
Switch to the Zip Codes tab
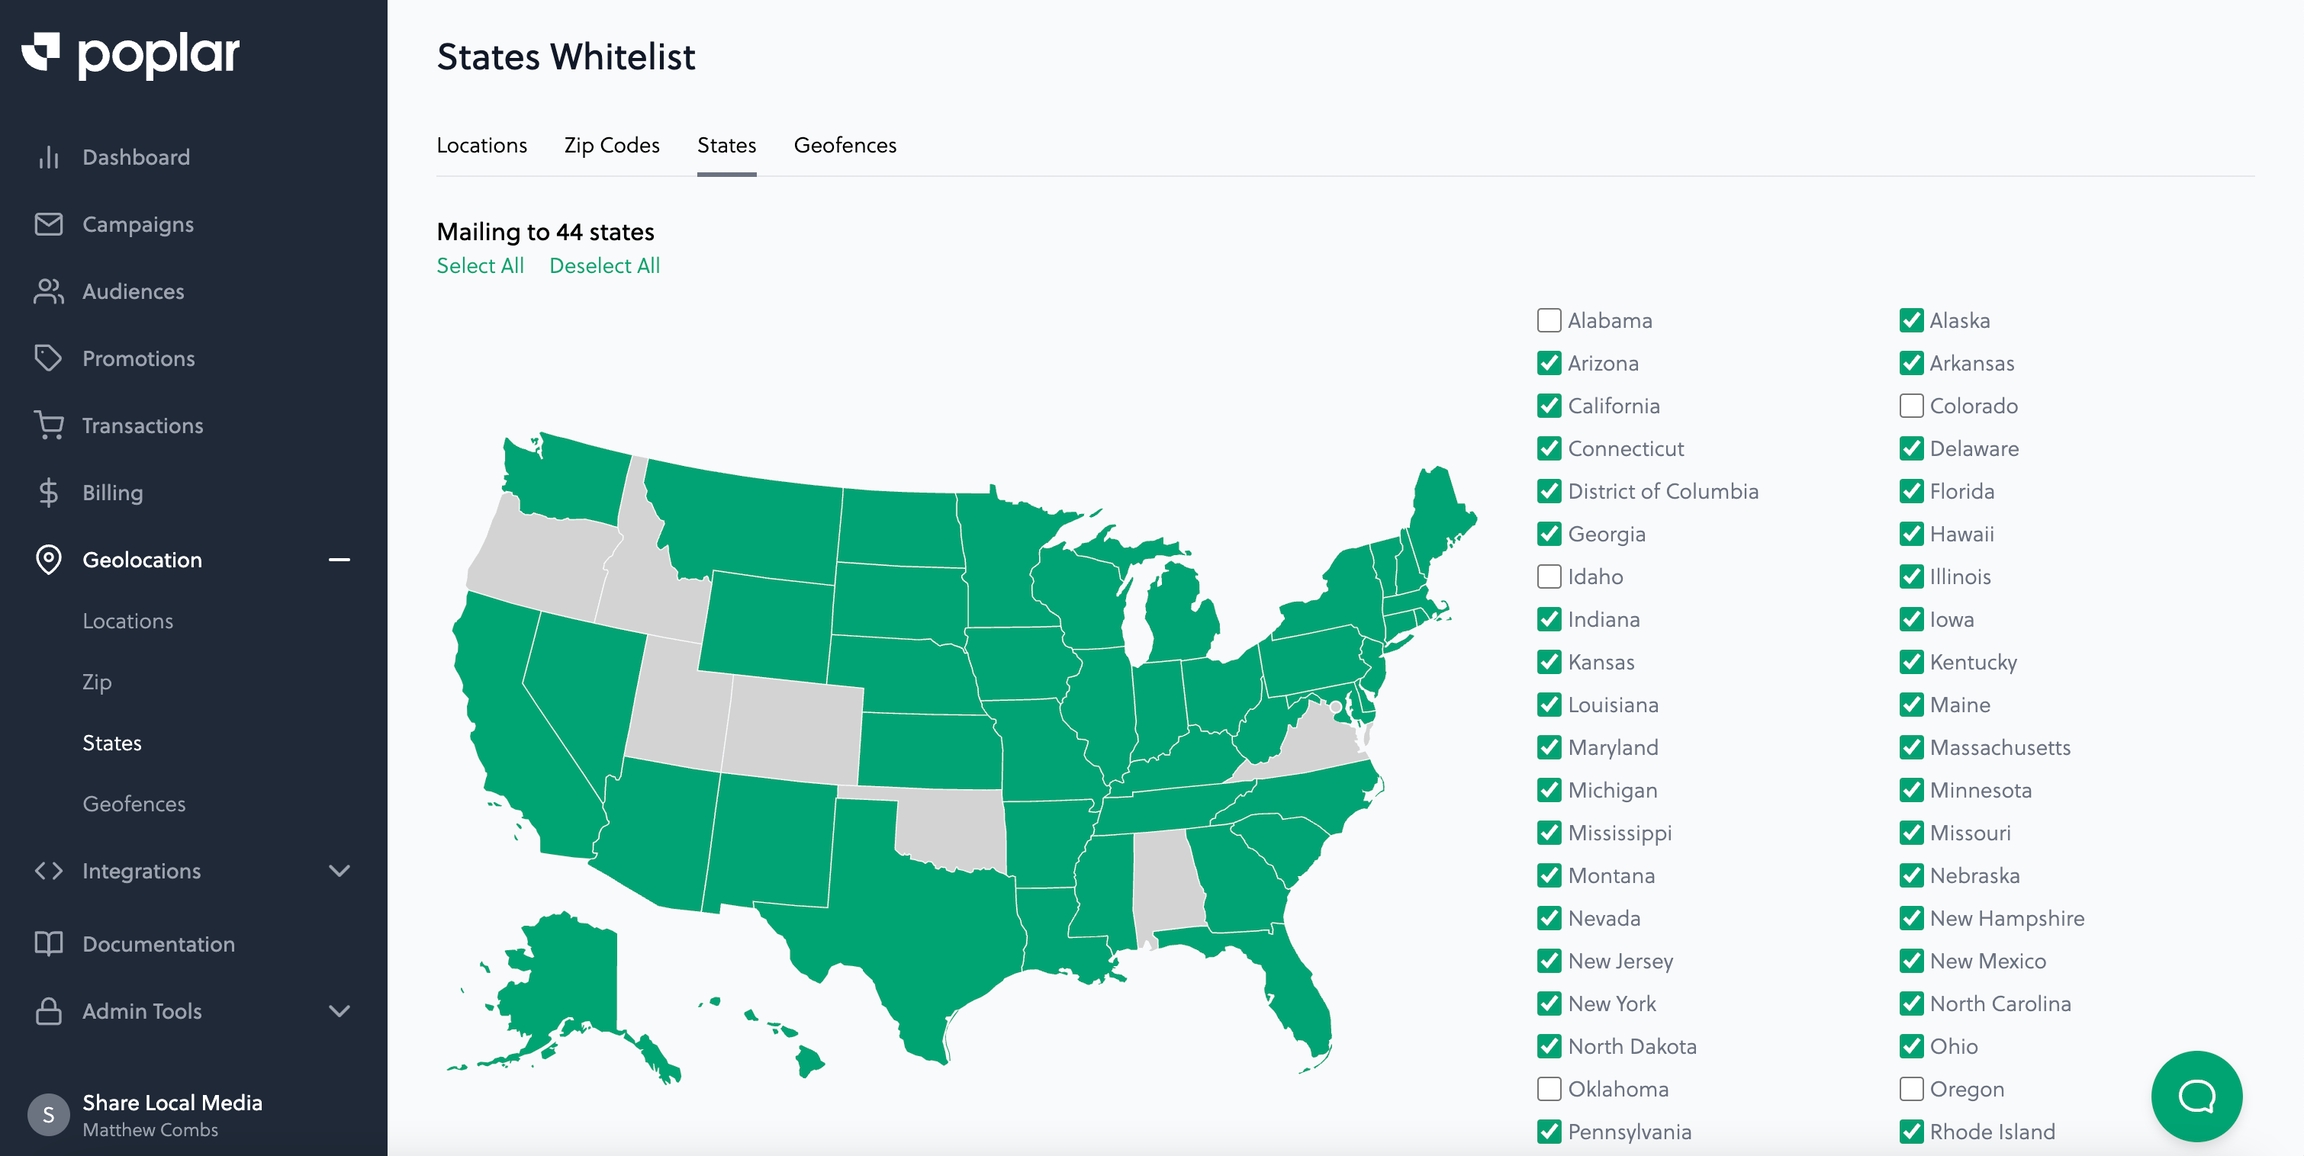pos(611,146)
